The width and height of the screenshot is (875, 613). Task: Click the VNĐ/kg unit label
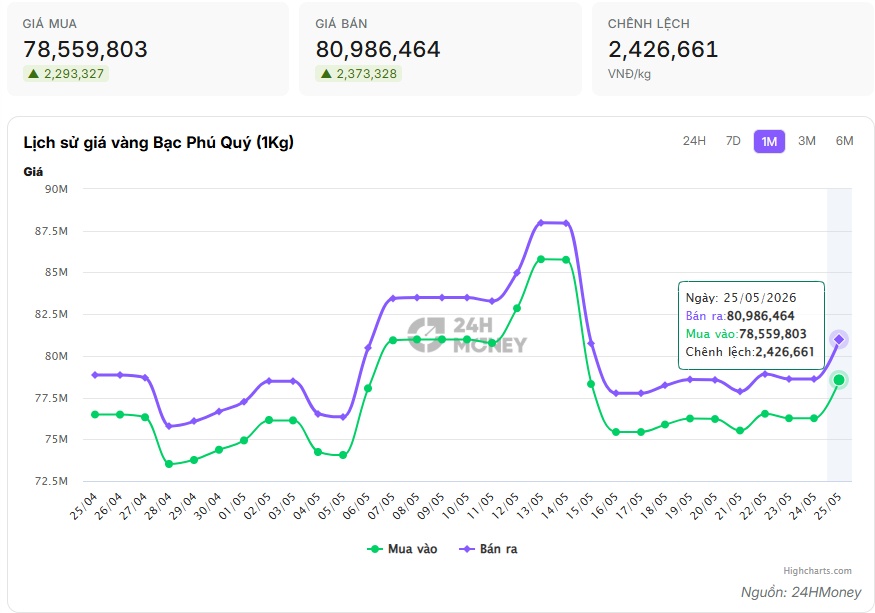pyautogui.click(x=629, y=74)
